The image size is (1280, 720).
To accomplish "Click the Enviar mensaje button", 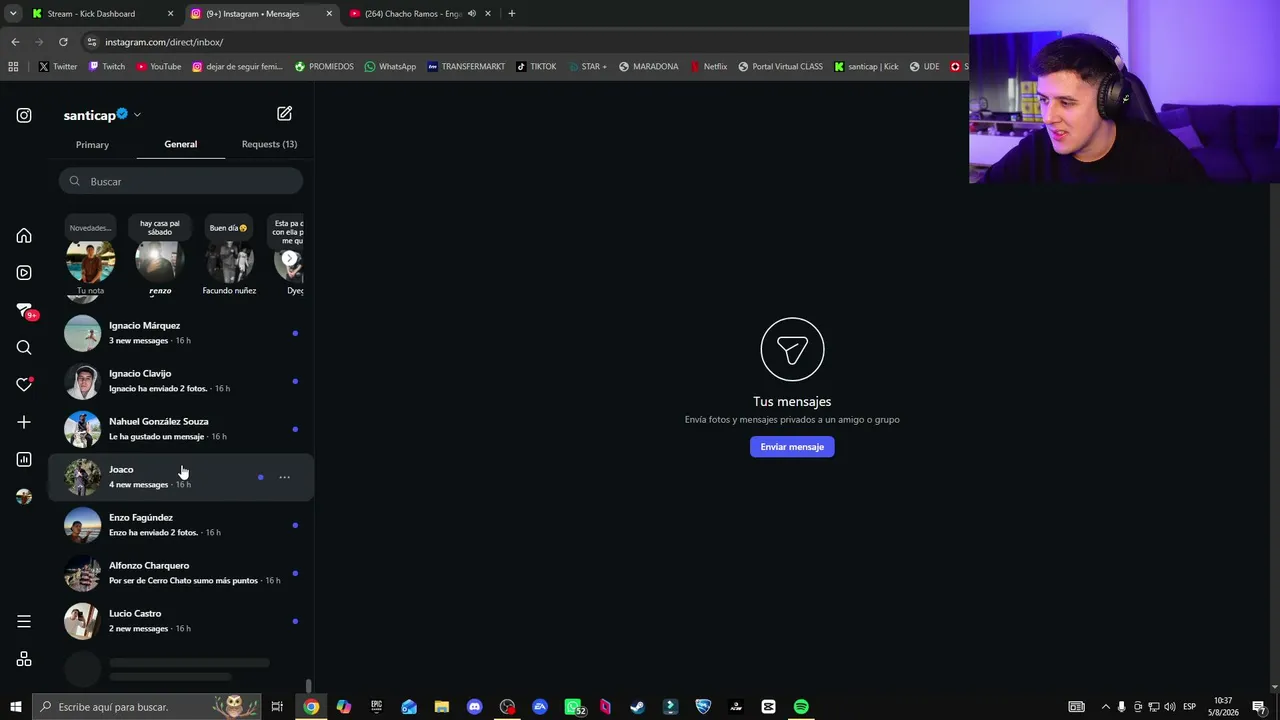I will coord(792,447).
